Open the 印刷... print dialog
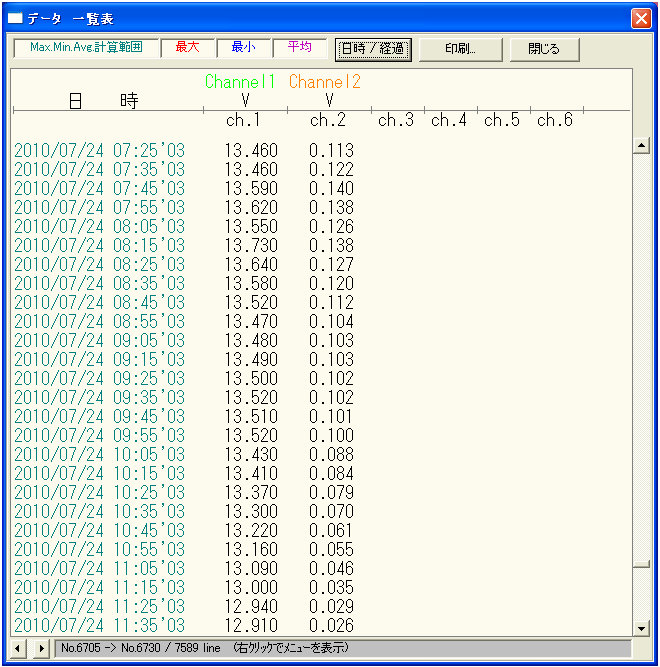The width and height of the screenshot is (660, 667). (461, 49)
